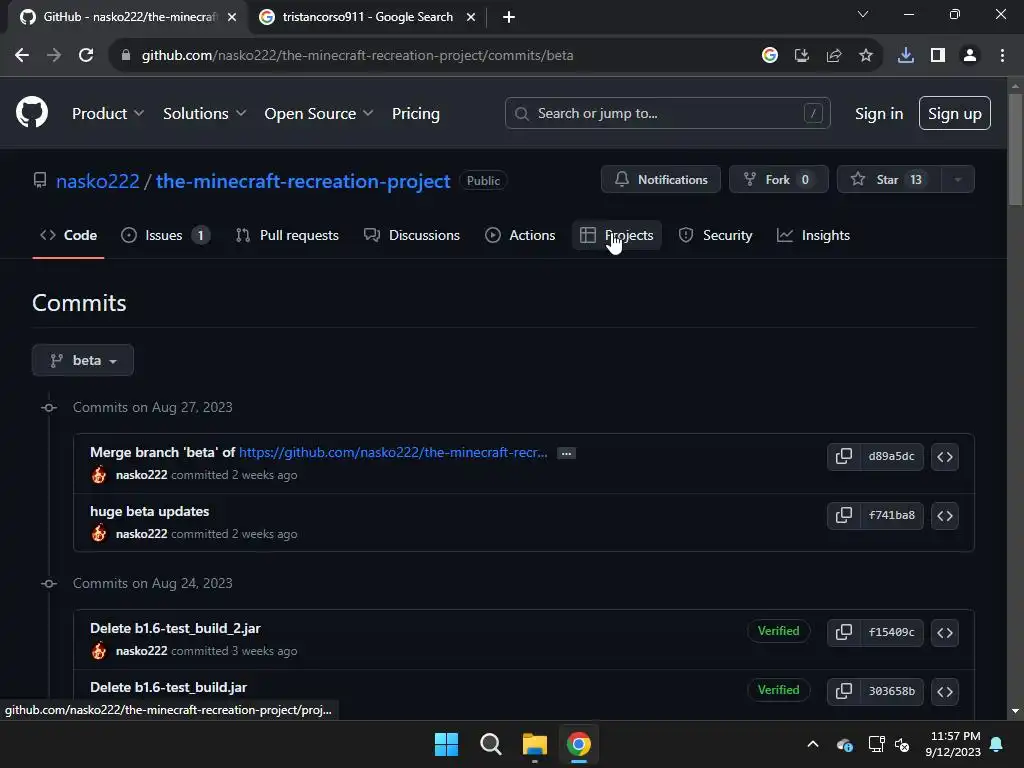Screen dimensions: 1024x768
Task: Click the install app icon in address bar
Action: click(801, 56)
